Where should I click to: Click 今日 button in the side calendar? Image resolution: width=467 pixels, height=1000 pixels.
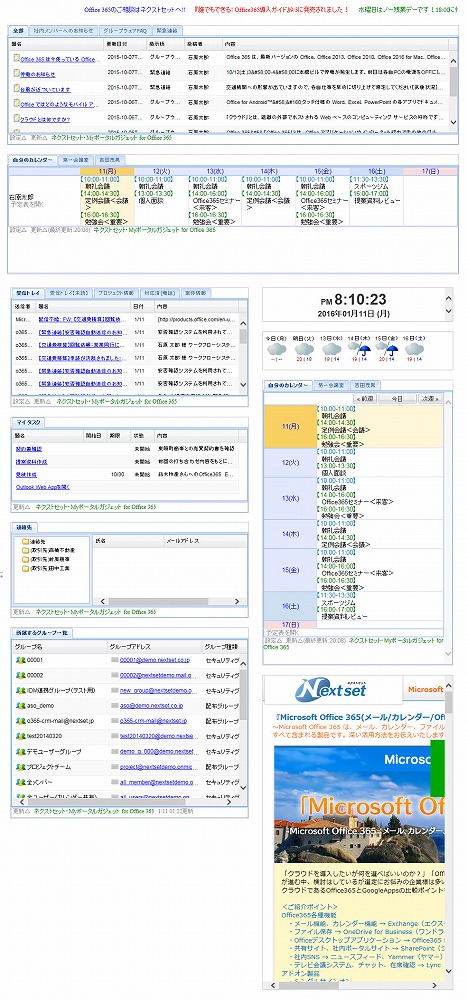(397, 399)
